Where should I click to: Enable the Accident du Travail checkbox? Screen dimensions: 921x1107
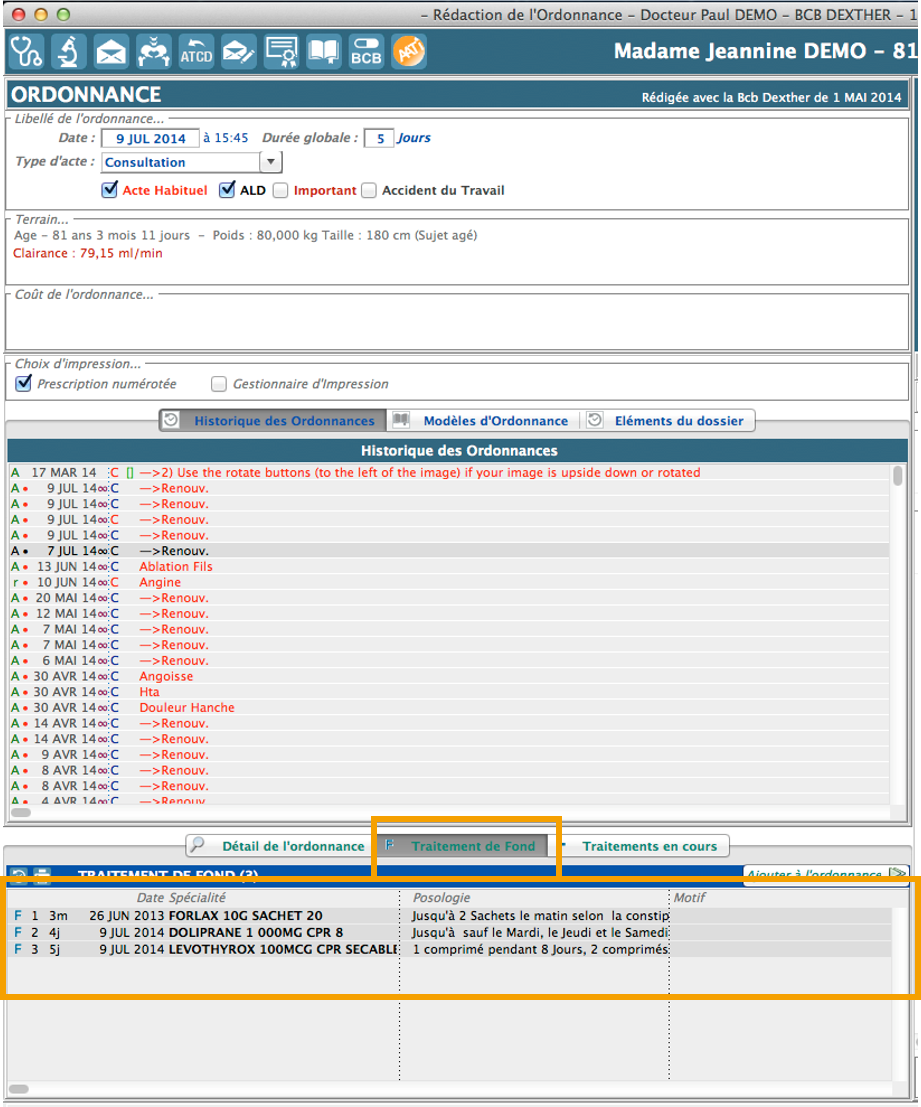pos(369,190)
